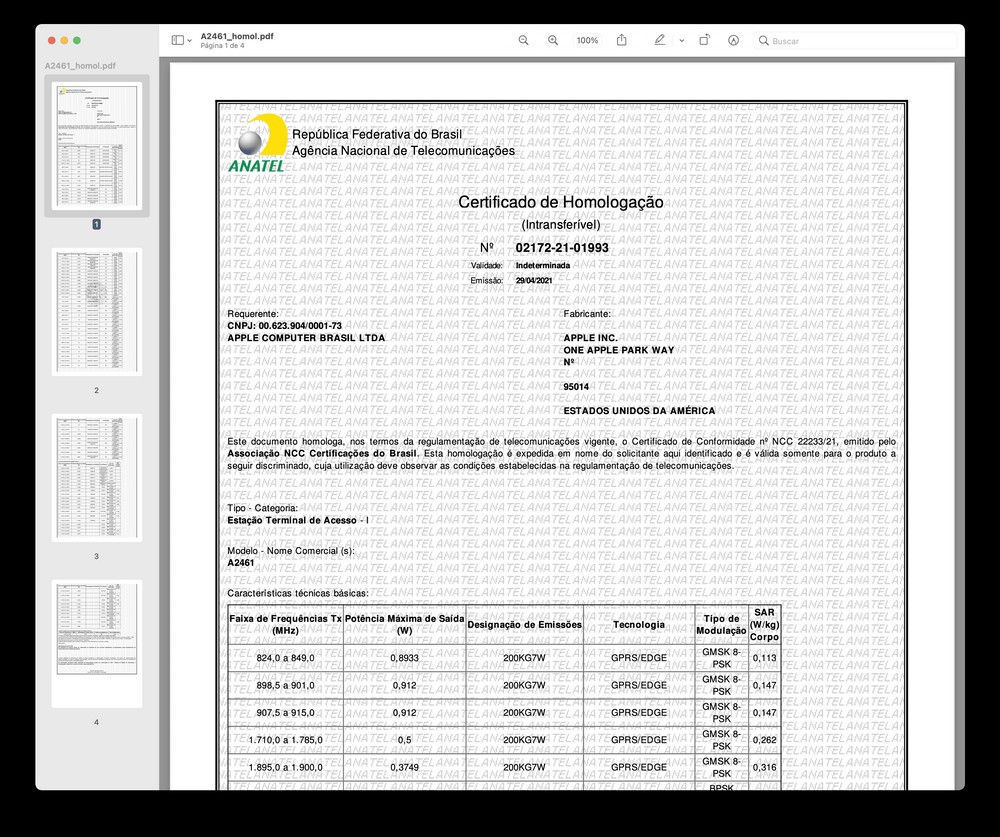Image resolution: width=1000 pixels, height=837 pixels.
Task: Click the postal code 95014
Action: click(x=576, y=387)
